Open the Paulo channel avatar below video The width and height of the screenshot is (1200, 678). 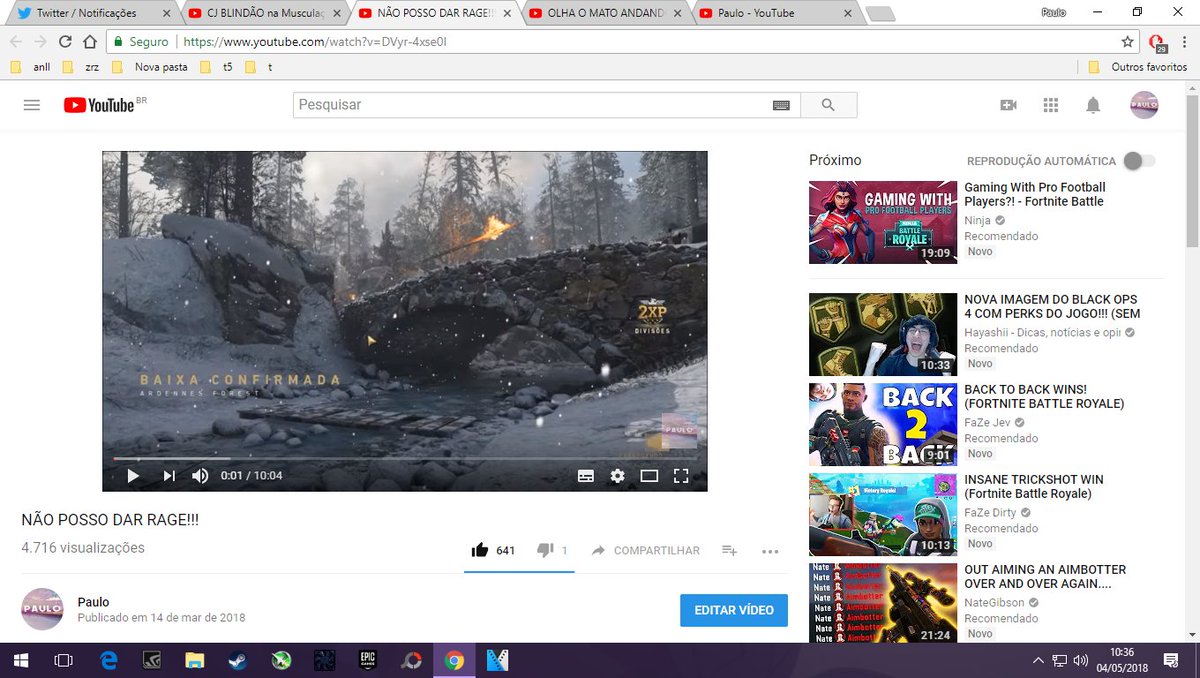(x=42, y=609)
